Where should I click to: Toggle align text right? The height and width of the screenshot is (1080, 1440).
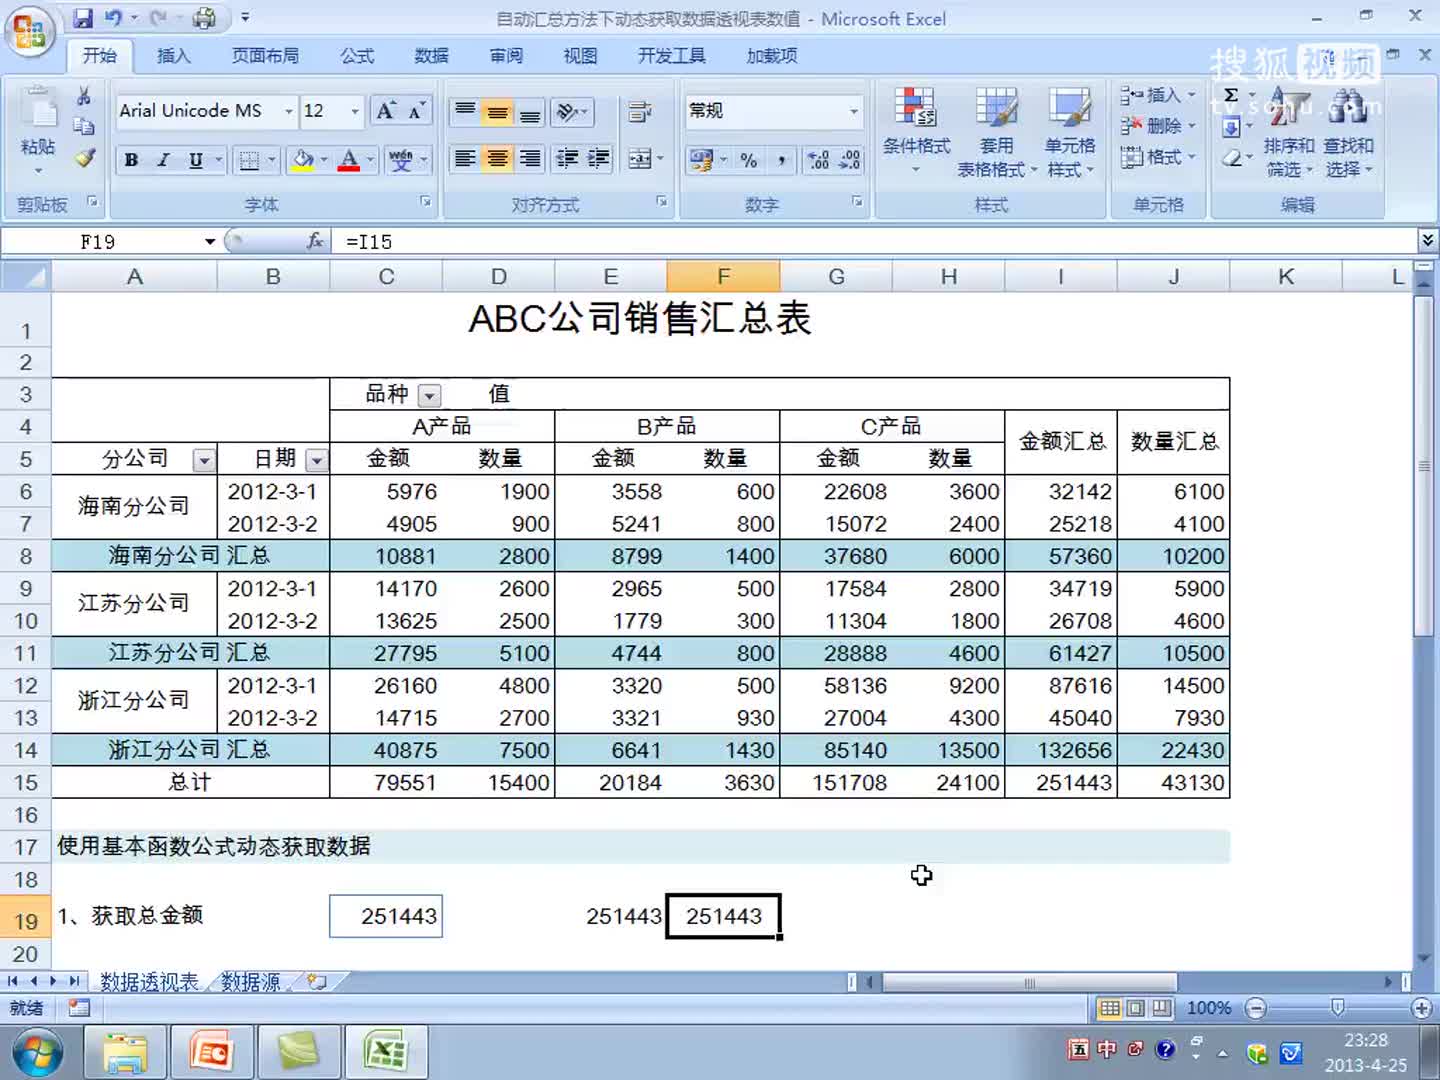(530, 159)
